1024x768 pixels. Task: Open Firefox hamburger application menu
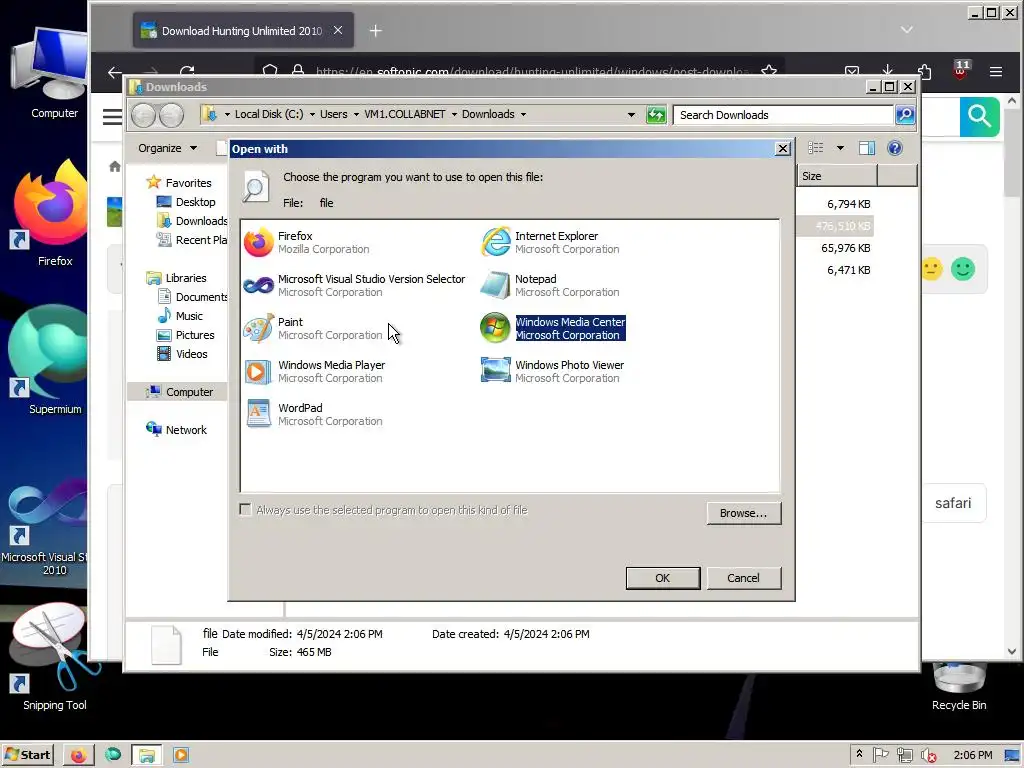tap(995, 72)
